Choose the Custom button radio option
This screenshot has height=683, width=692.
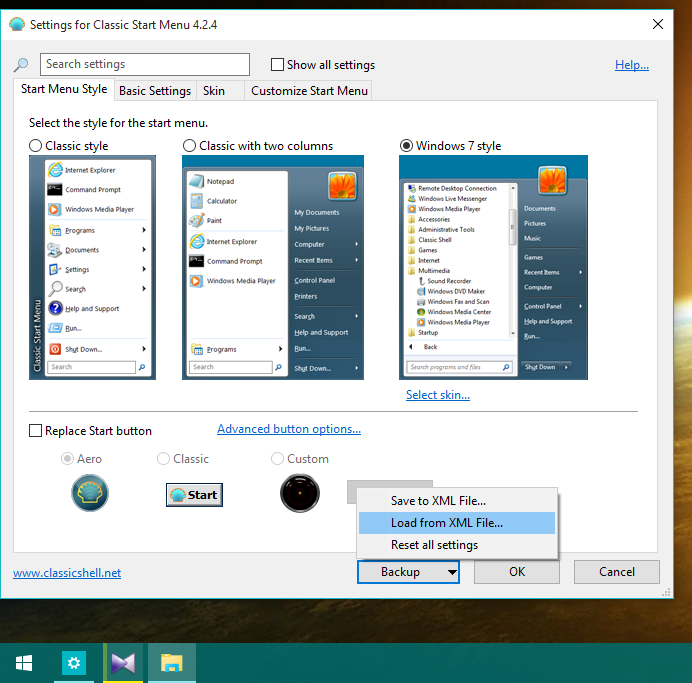(x=277, y=459)
